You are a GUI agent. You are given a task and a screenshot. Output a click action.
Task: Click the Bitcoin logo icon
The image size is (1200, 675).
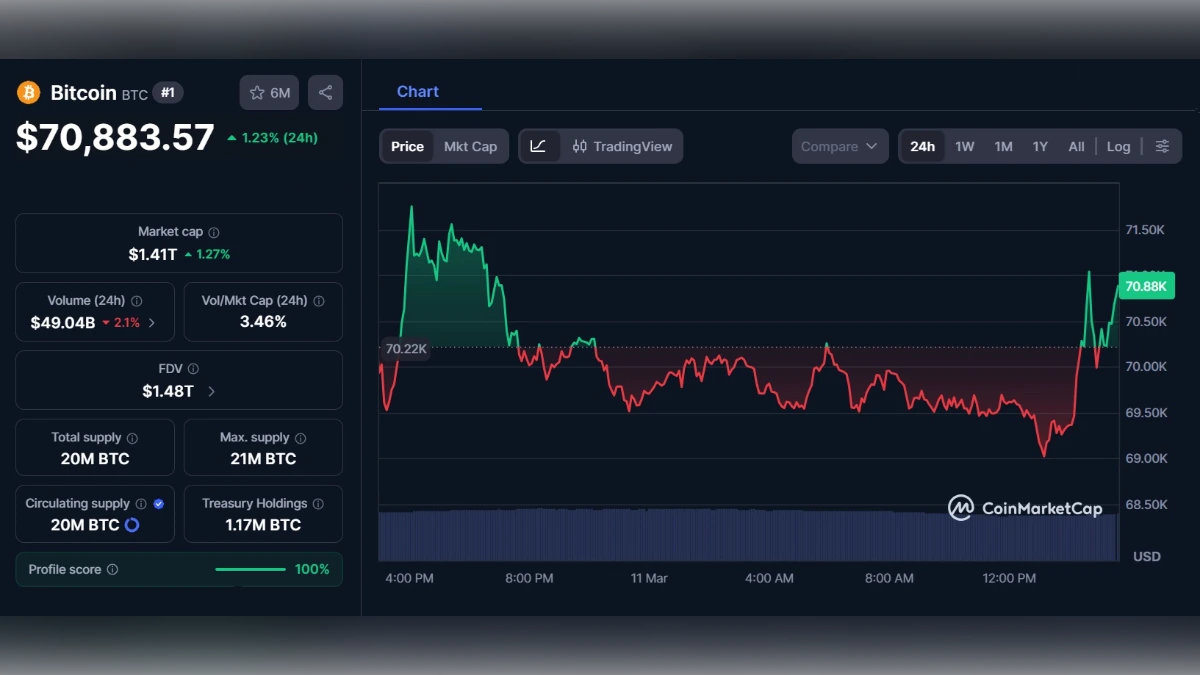tap(29, 92)
